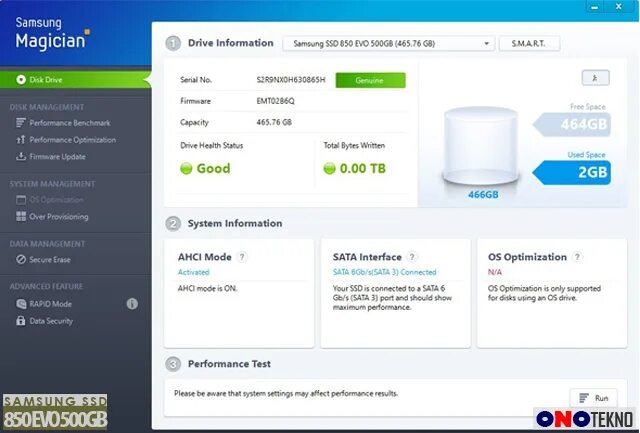
Task: Select the Disk Drive sidebar item
Action: tap(76, 80)
